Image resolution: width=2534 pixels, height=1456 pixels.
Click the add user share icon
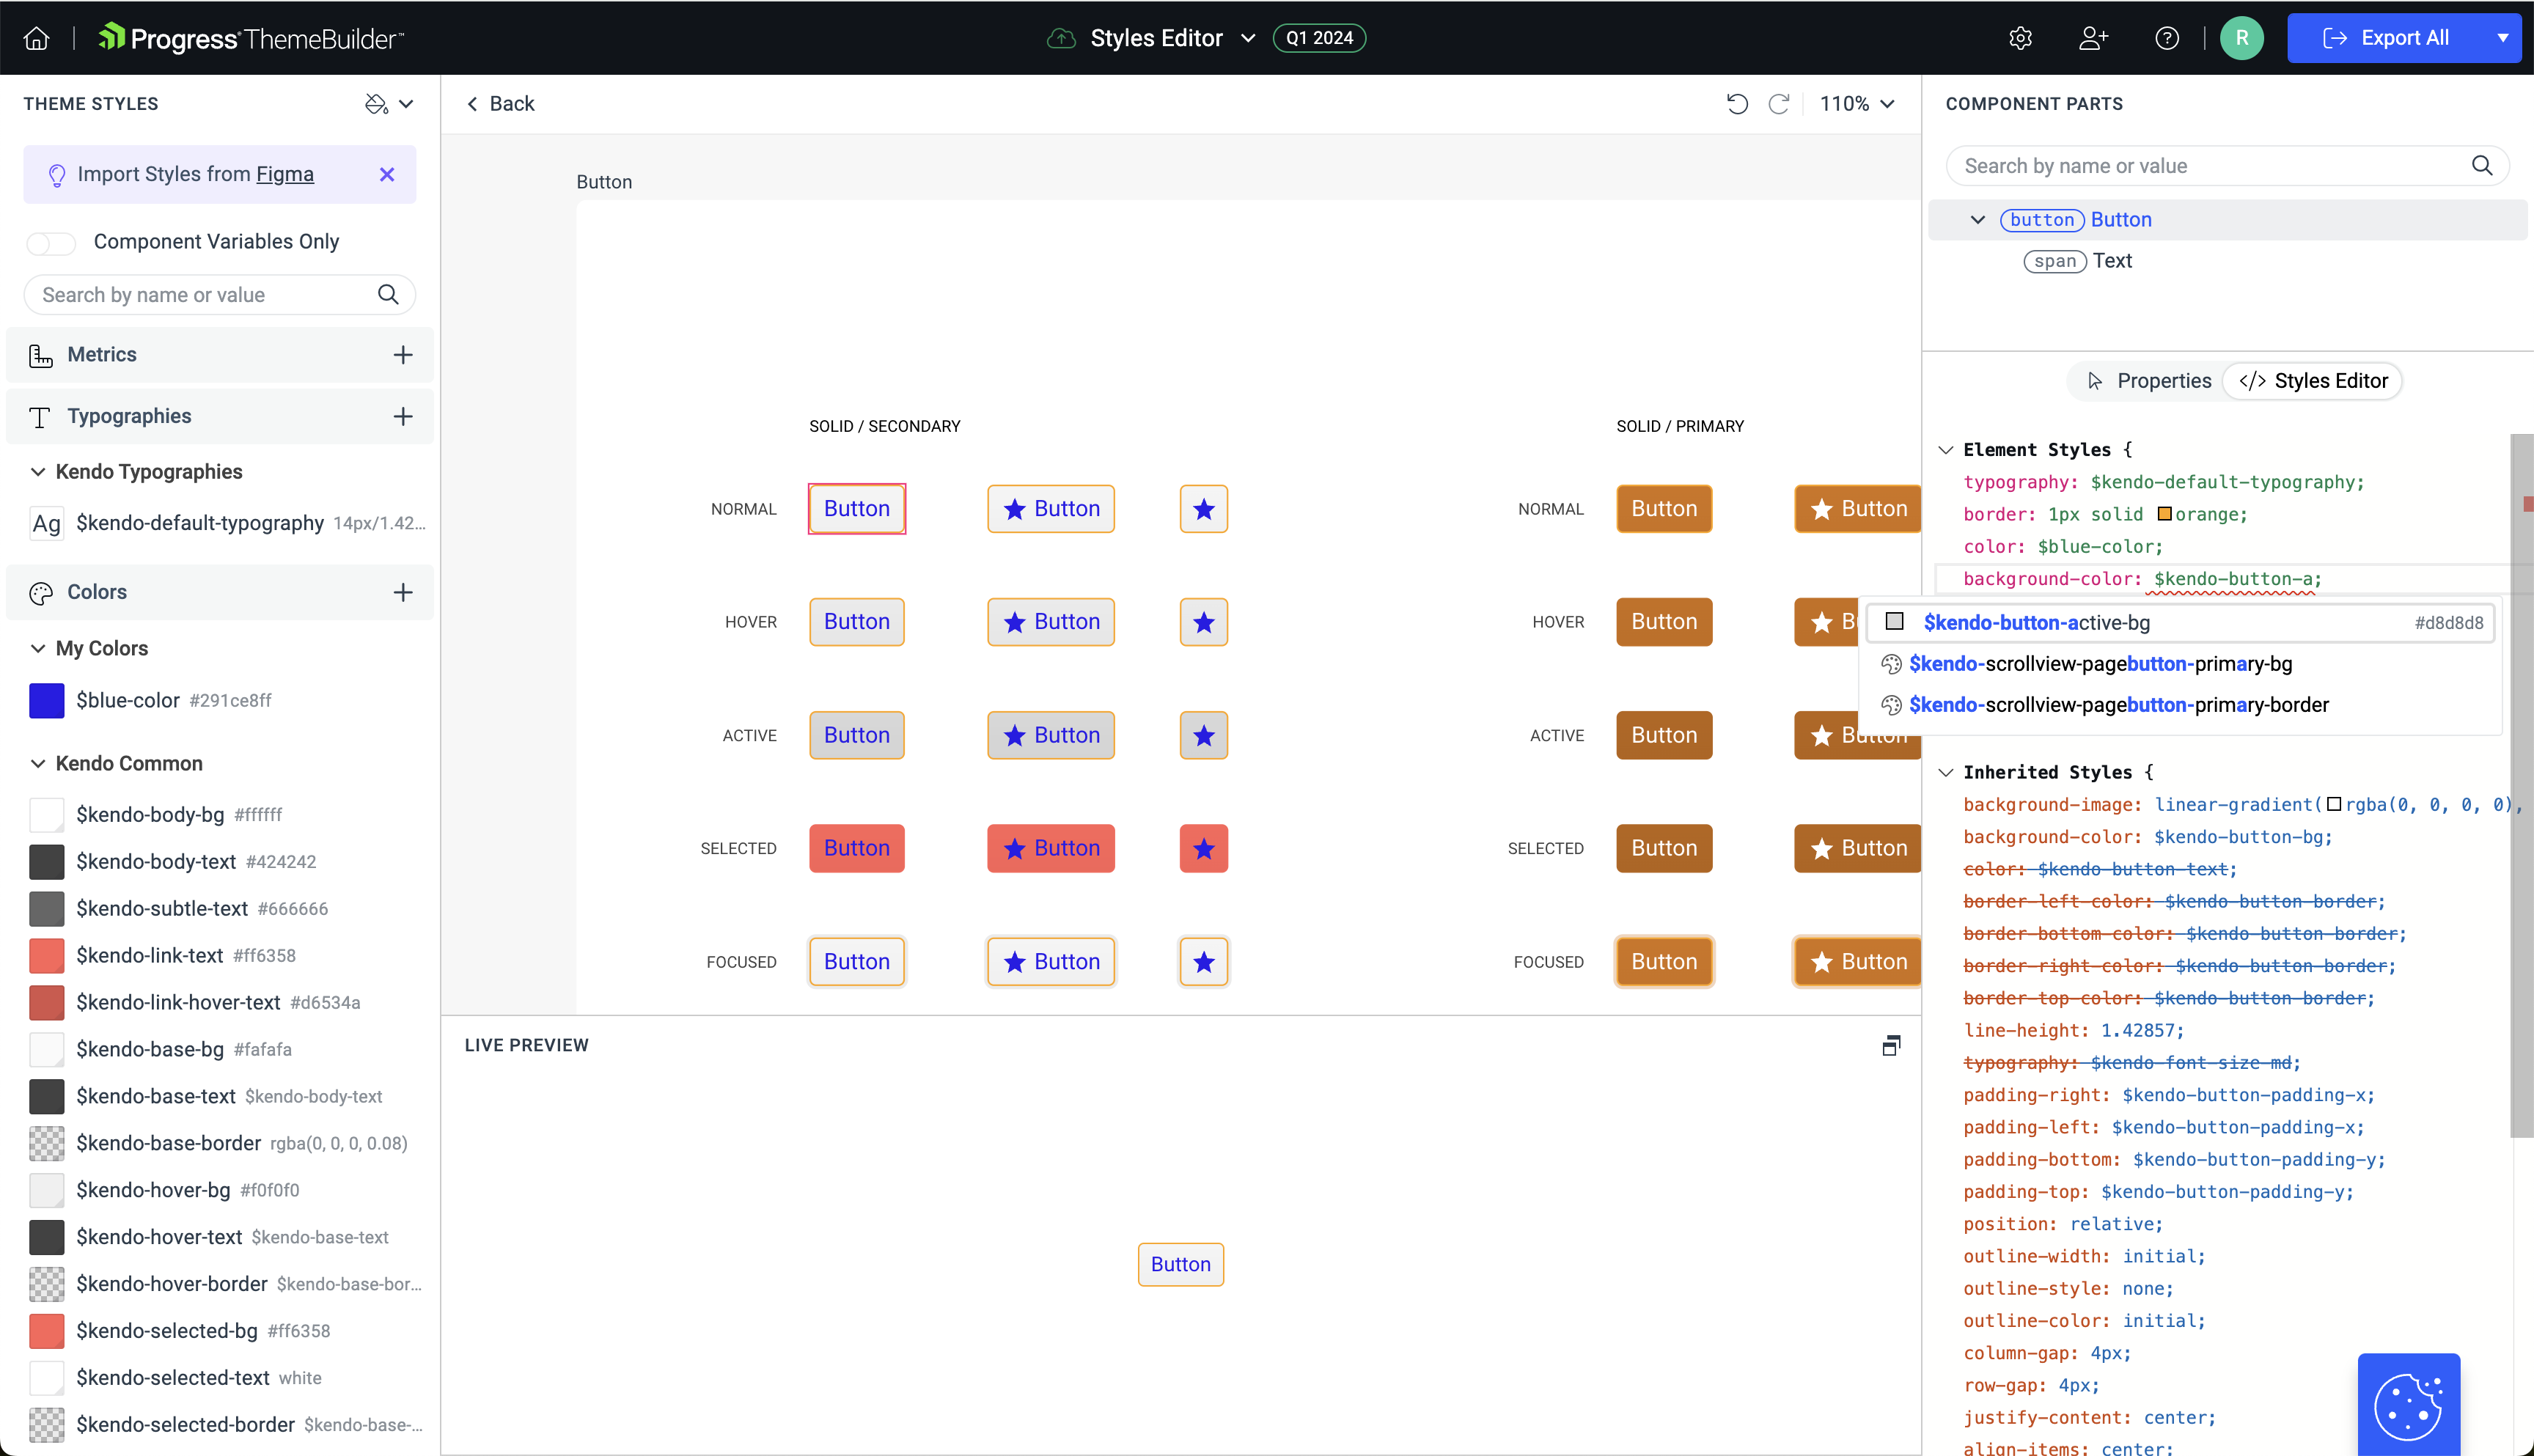(2093, 38)
